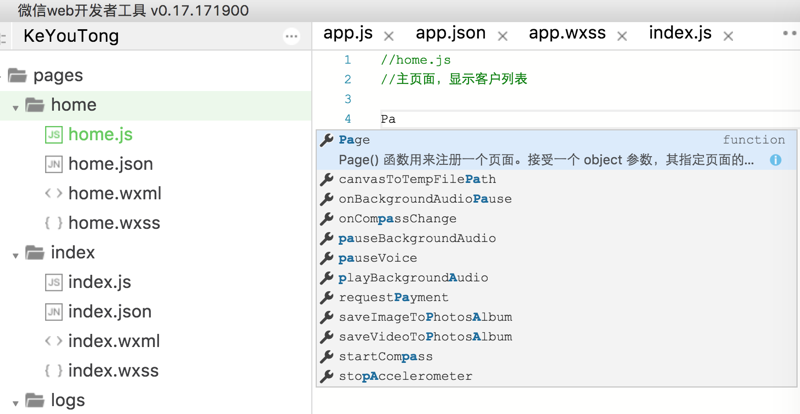Select the Page function suggestion
Screen dimensions: 800x414
pos(355,140)
